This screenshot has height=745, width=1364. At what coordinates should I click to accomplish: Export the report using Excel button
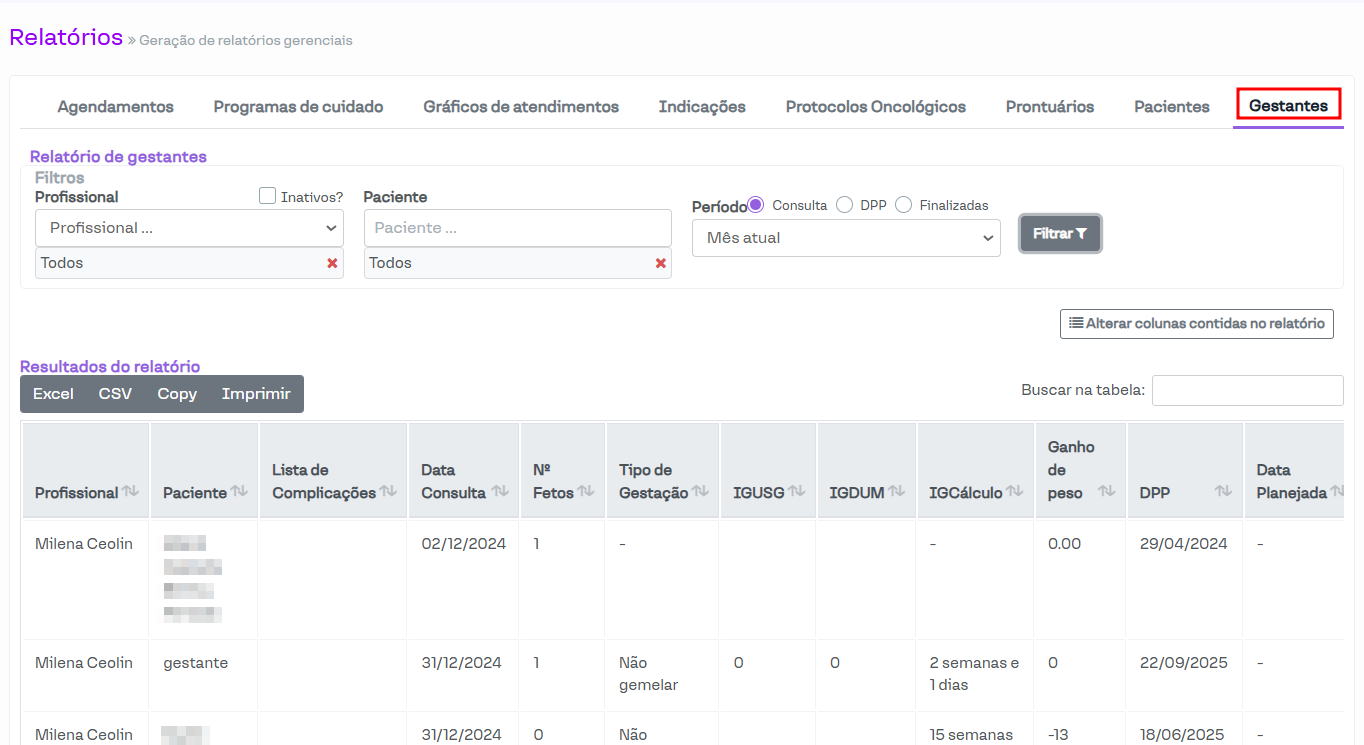click(x=53, y=394)
